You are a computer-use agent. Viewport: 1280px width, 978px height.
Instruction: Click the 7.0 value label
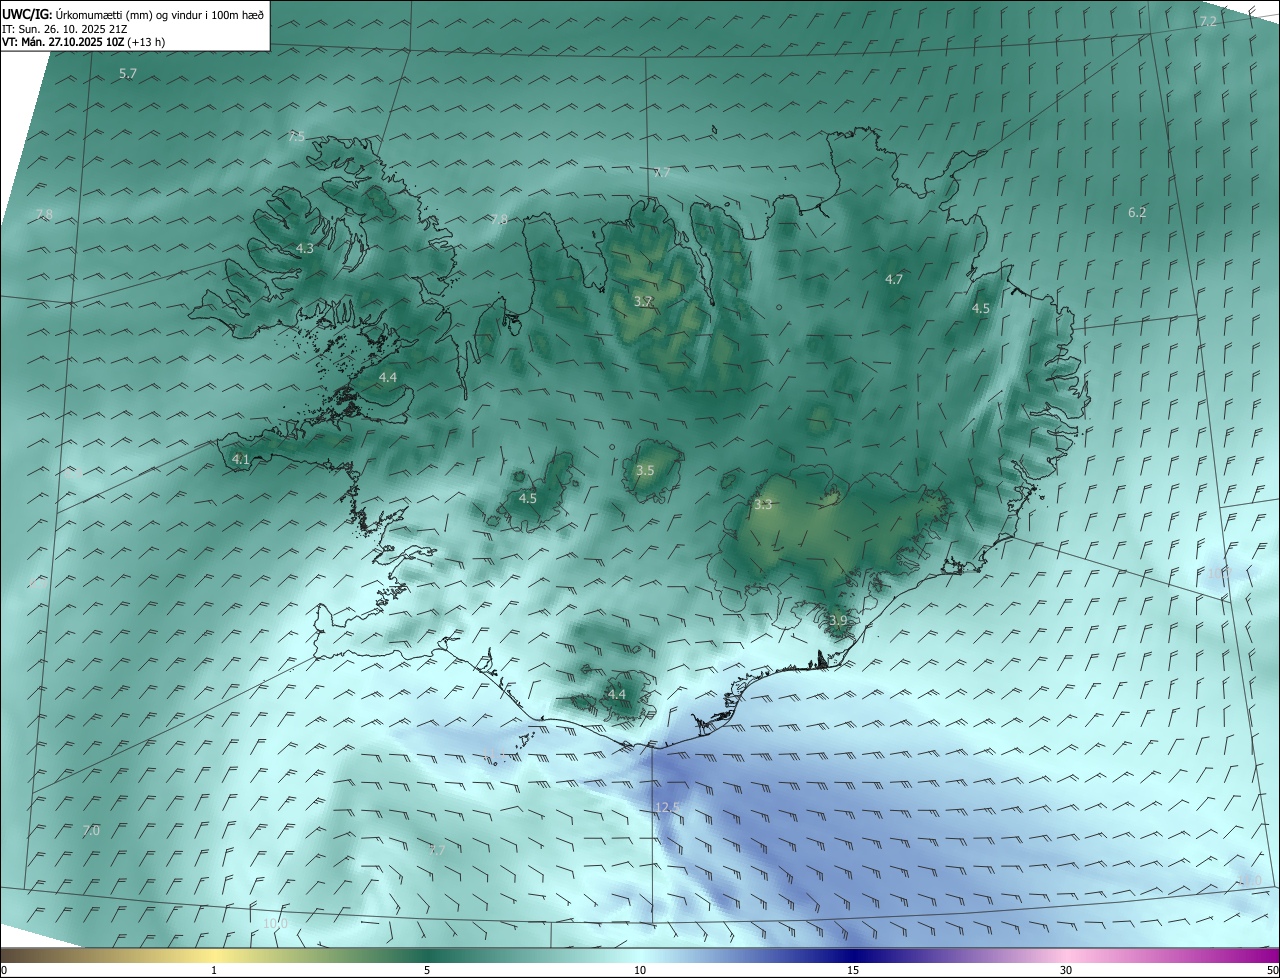click(91, 830)
